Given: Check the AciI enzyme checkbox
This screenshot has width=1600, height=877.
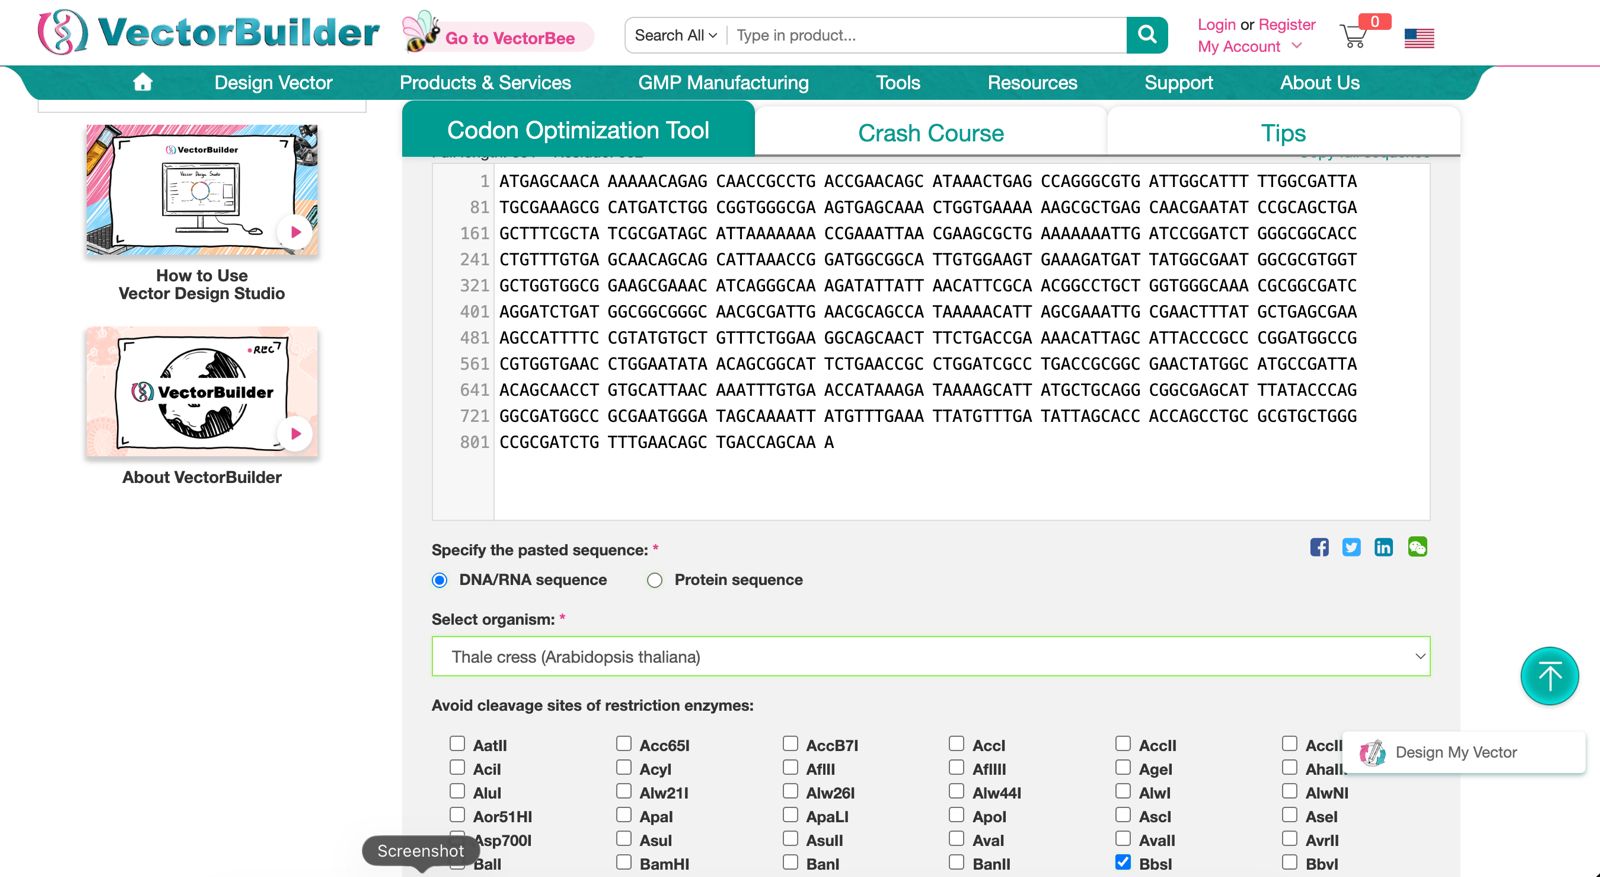Looking at the screenshot, I should [x=457, y=767].
